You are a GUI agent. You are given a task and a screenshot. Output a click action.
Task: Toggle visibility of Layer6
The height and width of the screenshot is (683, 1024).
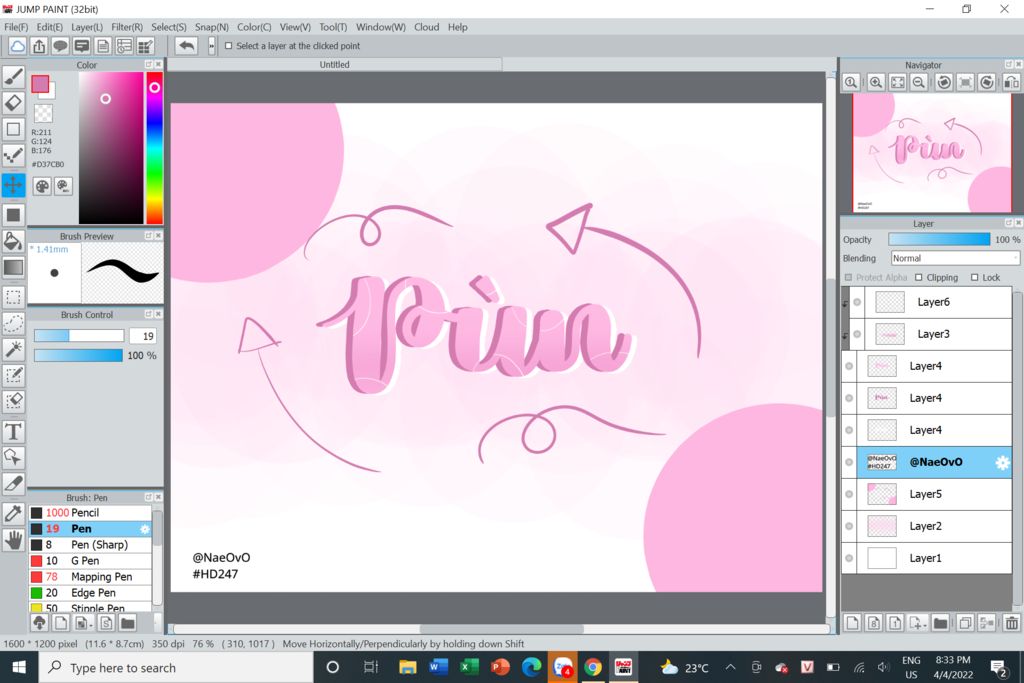[x=857, y=302]
